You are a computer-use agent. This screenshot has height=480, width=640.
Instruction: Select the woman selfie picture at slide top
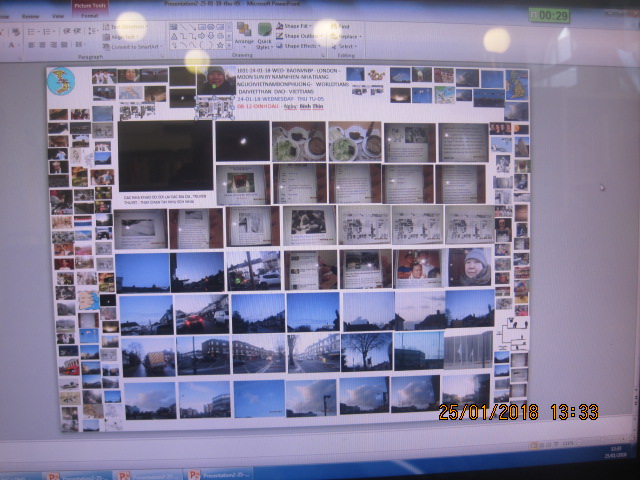(x=216, y=80)
